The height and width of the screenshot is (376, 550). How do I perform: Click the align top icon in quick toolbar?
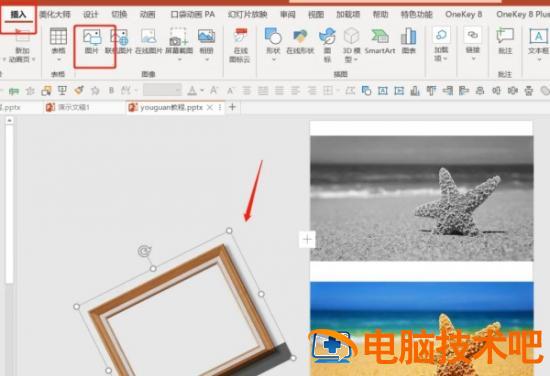(431, 91)
